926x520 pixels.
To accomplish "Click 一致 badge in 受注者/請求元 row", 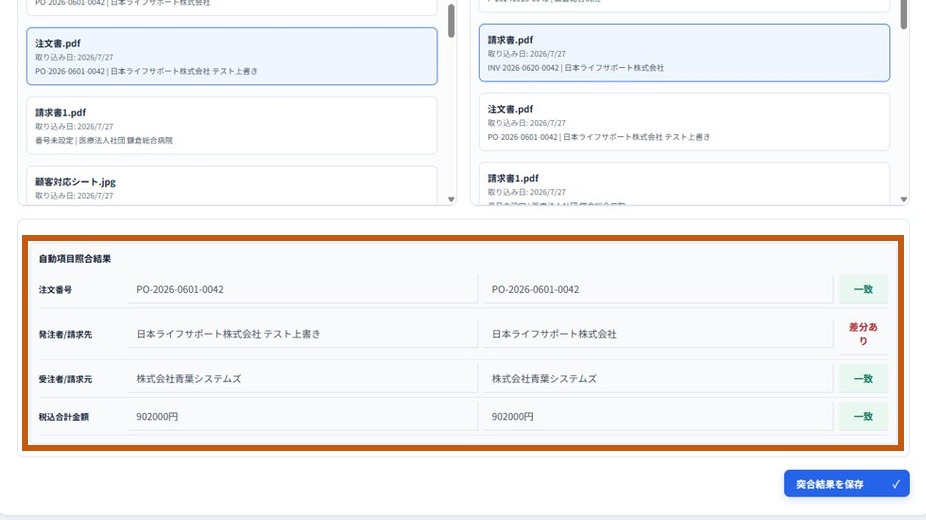I will (863, 378).
